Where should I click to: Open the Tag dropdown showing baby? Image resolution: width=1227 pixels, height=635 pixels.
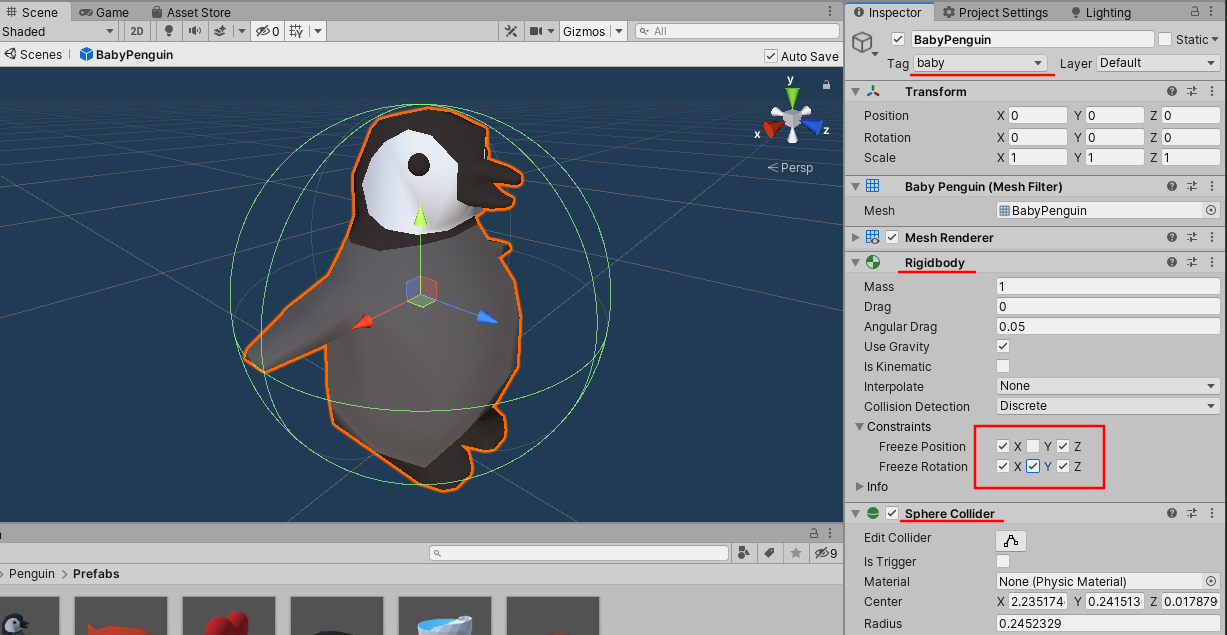tap(980, 63)
